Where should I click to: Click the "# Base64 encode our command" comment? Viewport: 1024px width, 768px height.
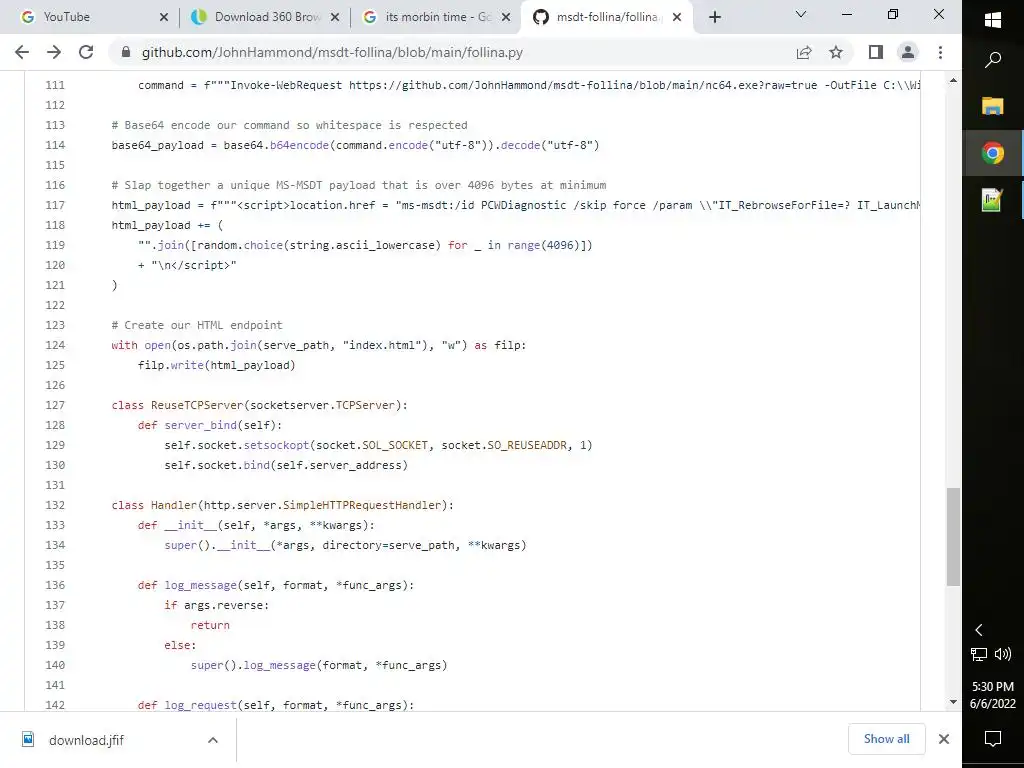pos(289,125)
